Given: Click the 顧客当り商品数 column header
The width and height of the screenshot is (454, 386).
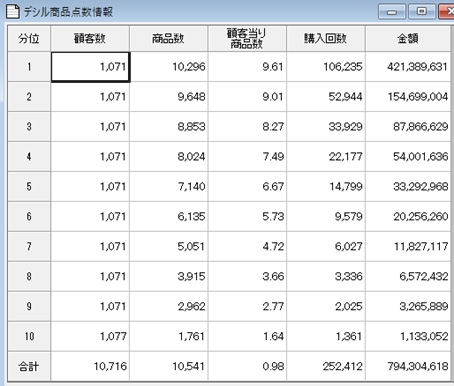Looking at the screenshot, I should pos(247,39).
